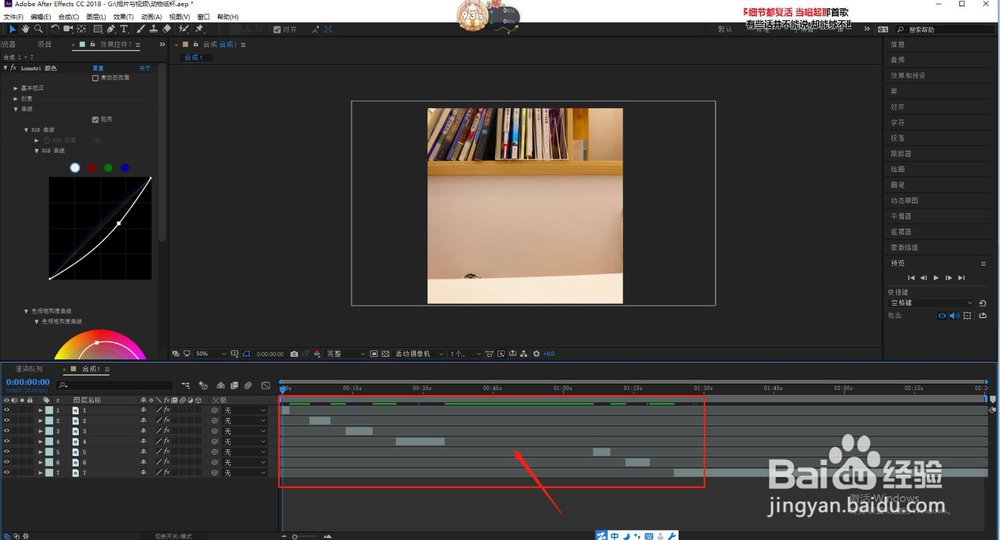
Task: Hide layer 5 with eye toggle
Action: (7, 452)
